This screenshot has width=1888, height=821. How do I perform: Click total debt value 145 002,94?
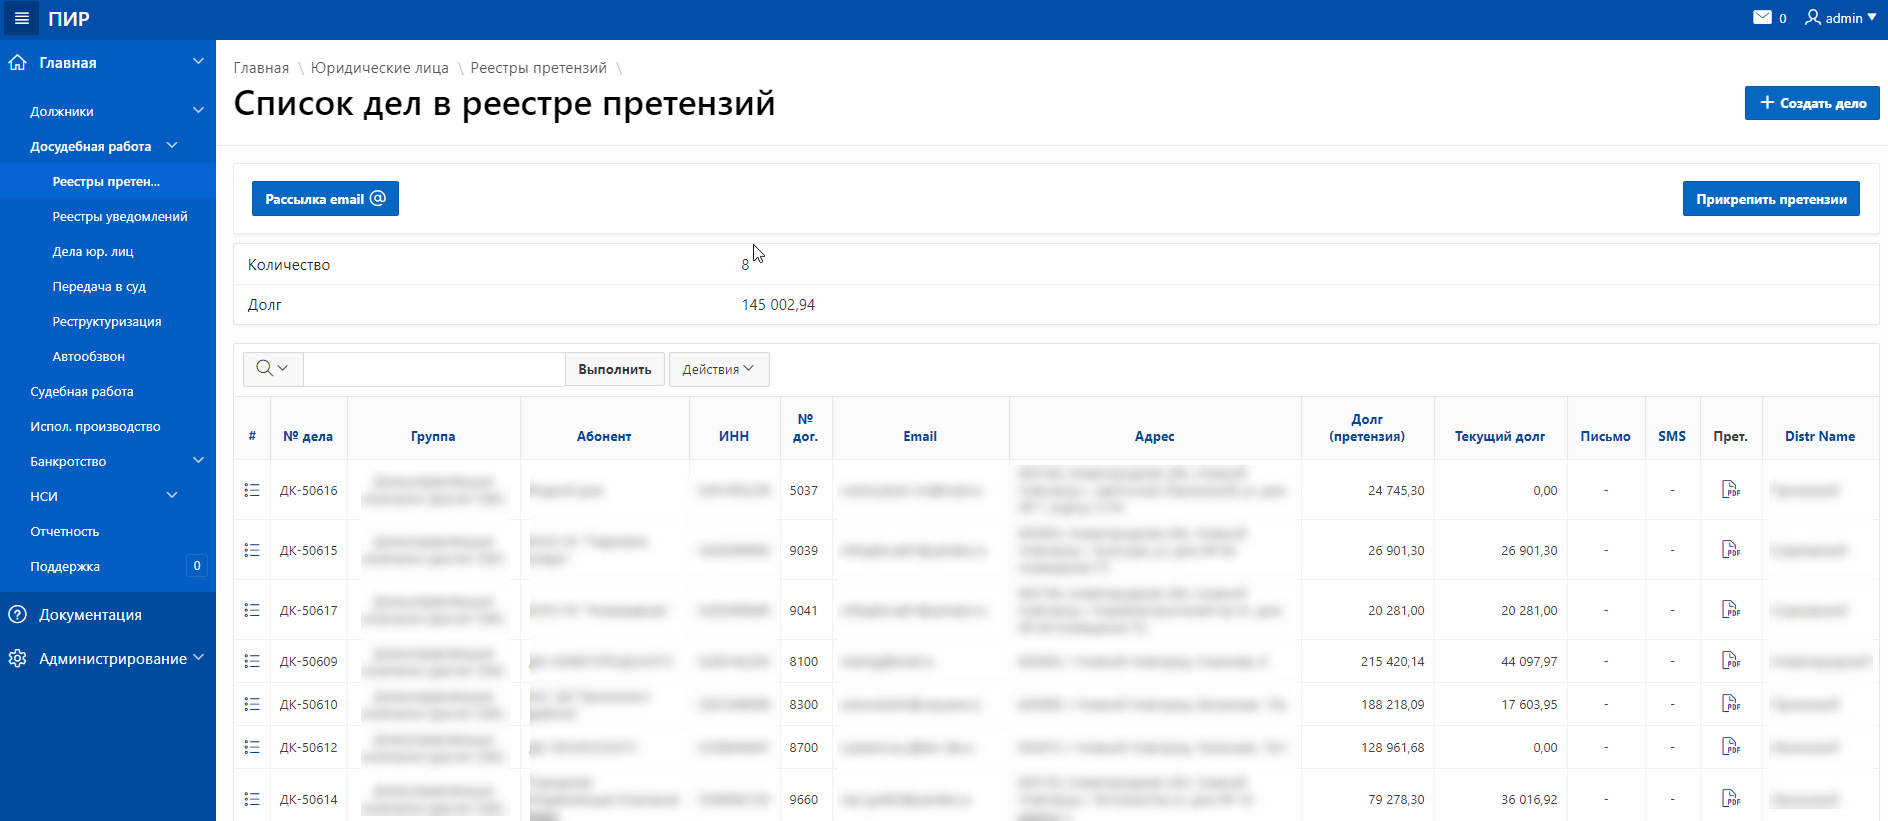(x=778, y=304)
